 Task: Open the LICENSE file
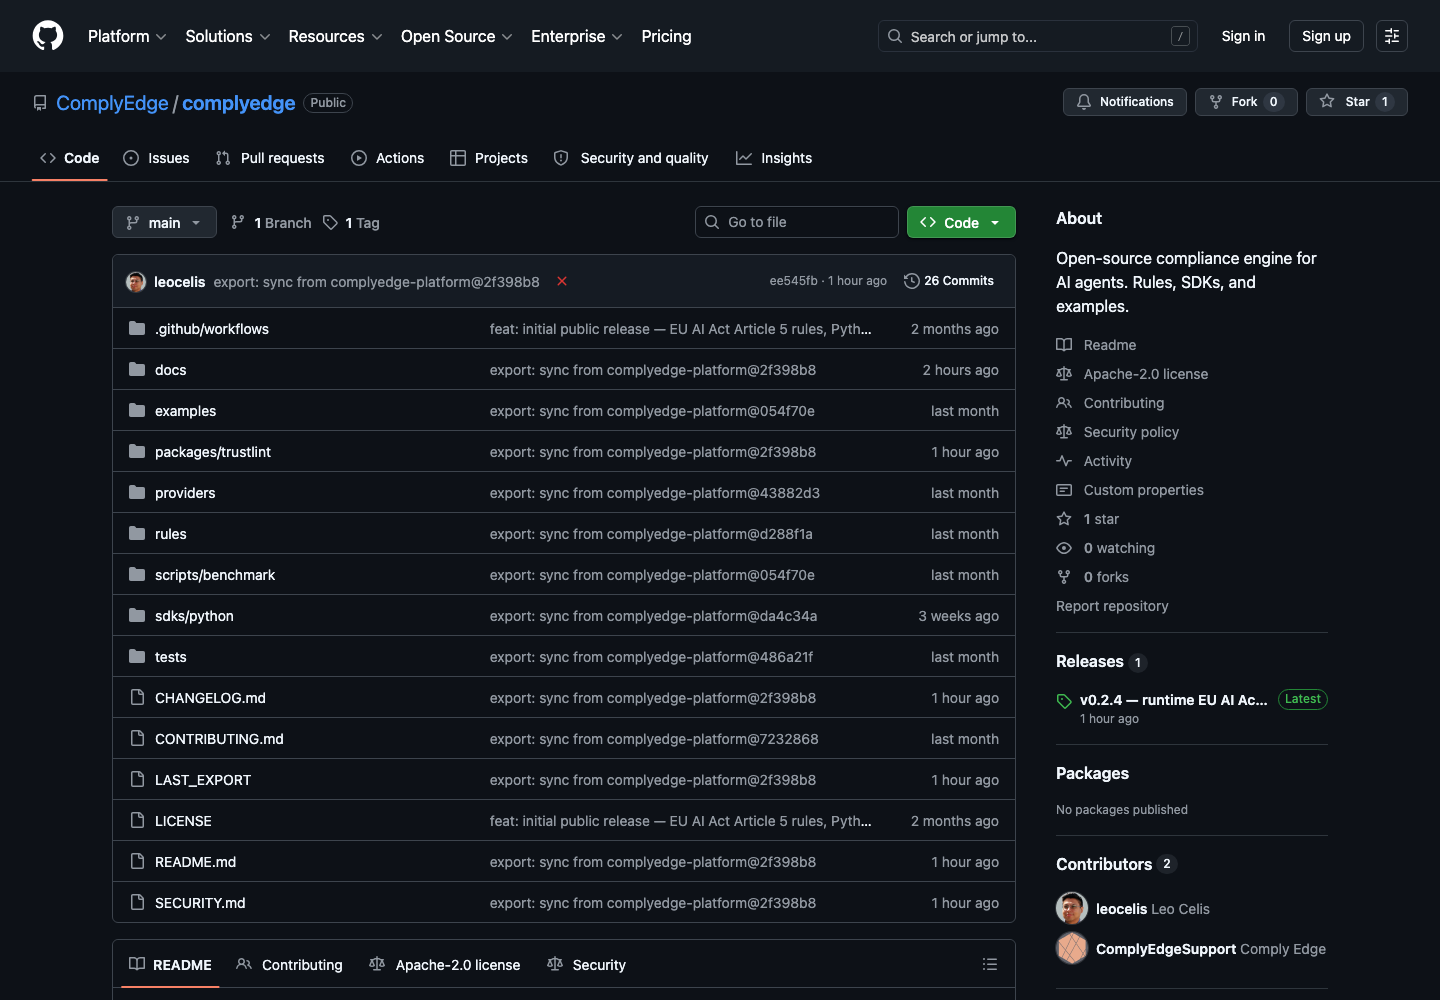pyautogui.click(x=183, y=821)
